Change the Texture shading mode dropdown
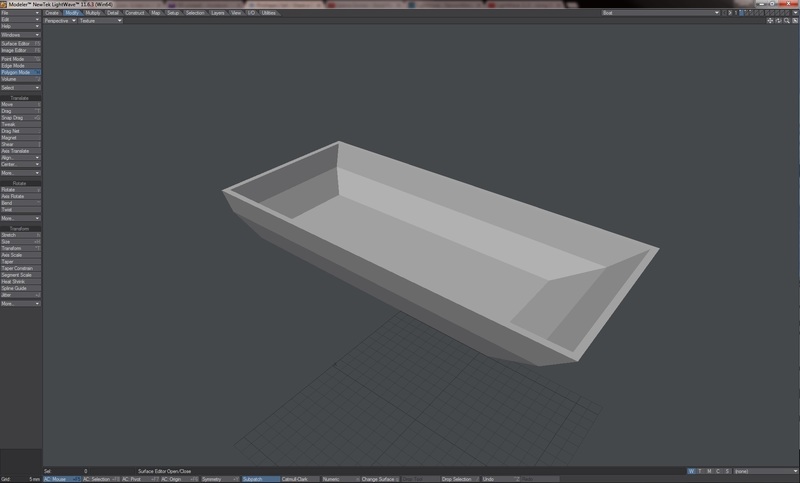 tap(101, 21)
